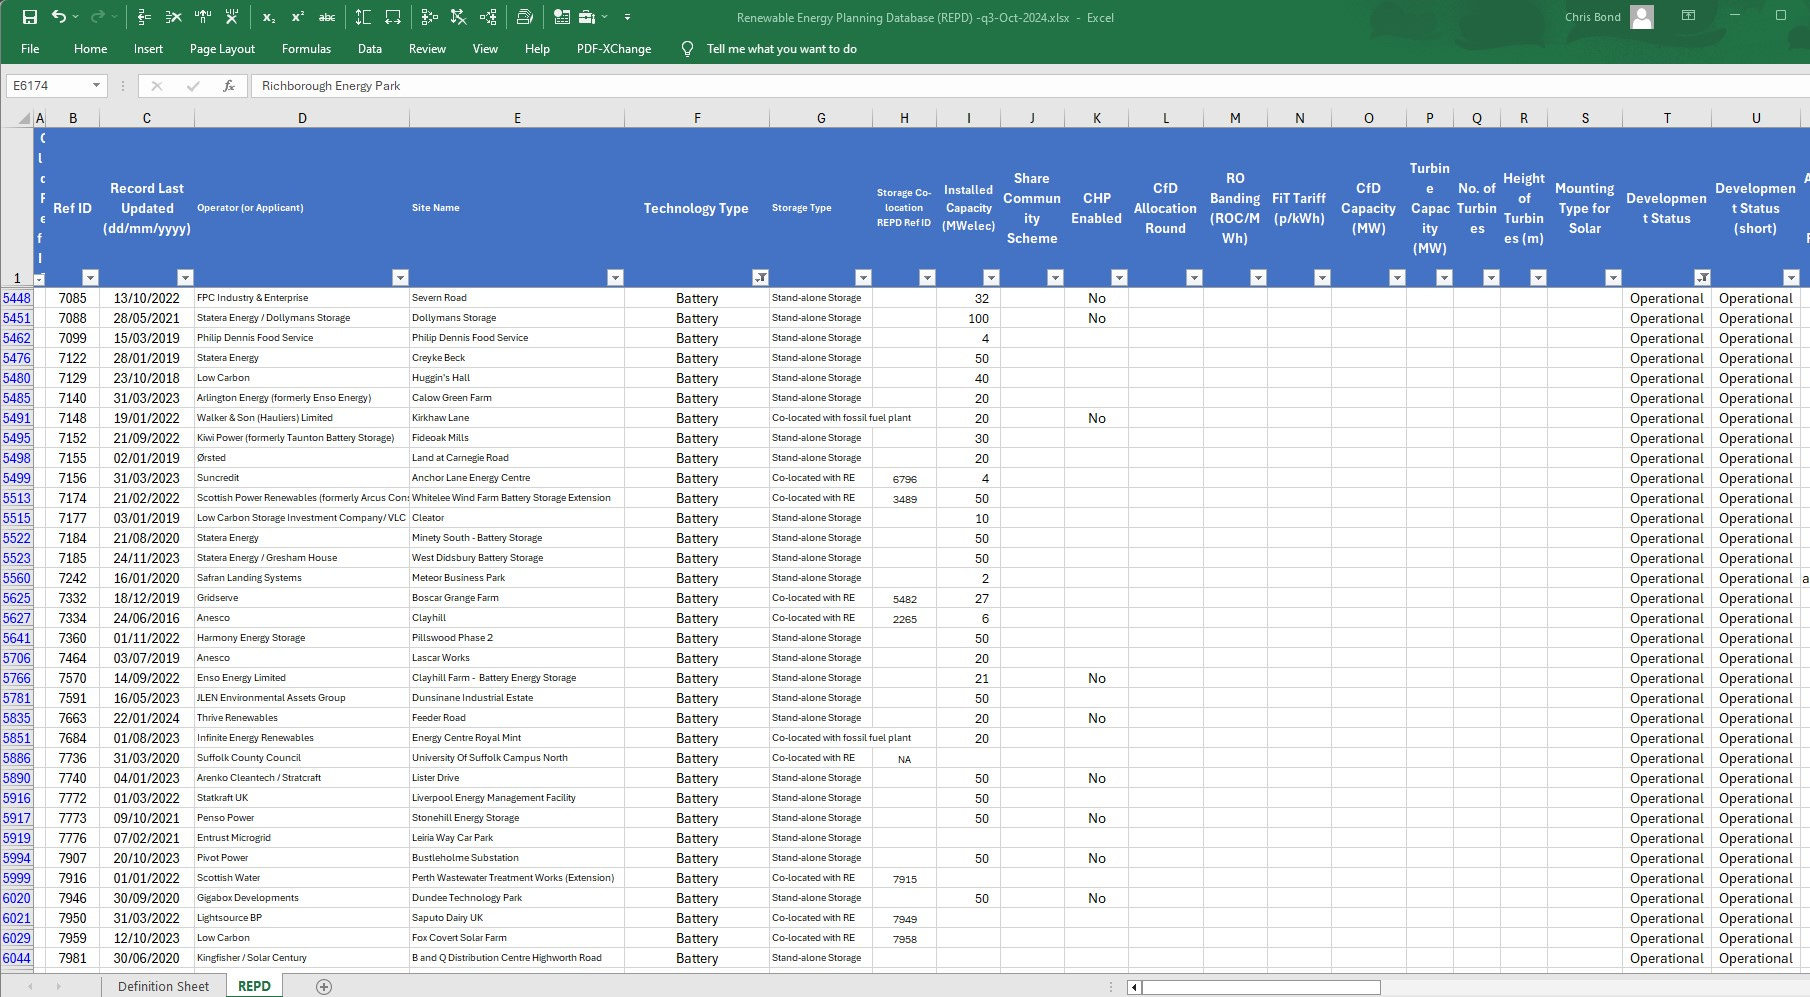1810x997 pixels.
Task: Click in the formula bar showing Richborough Energy Park
Action: (x=1030, y=86)
